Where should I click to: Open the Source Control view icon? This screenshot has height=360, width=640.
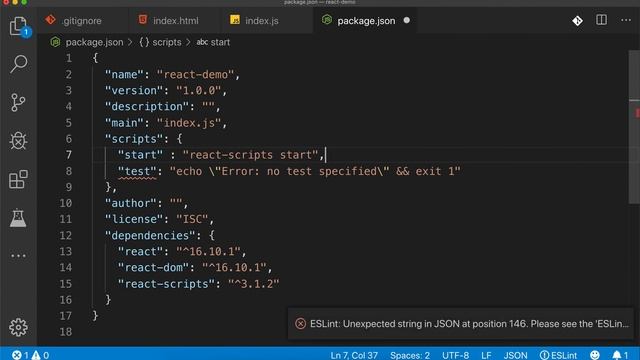[18, 102]
